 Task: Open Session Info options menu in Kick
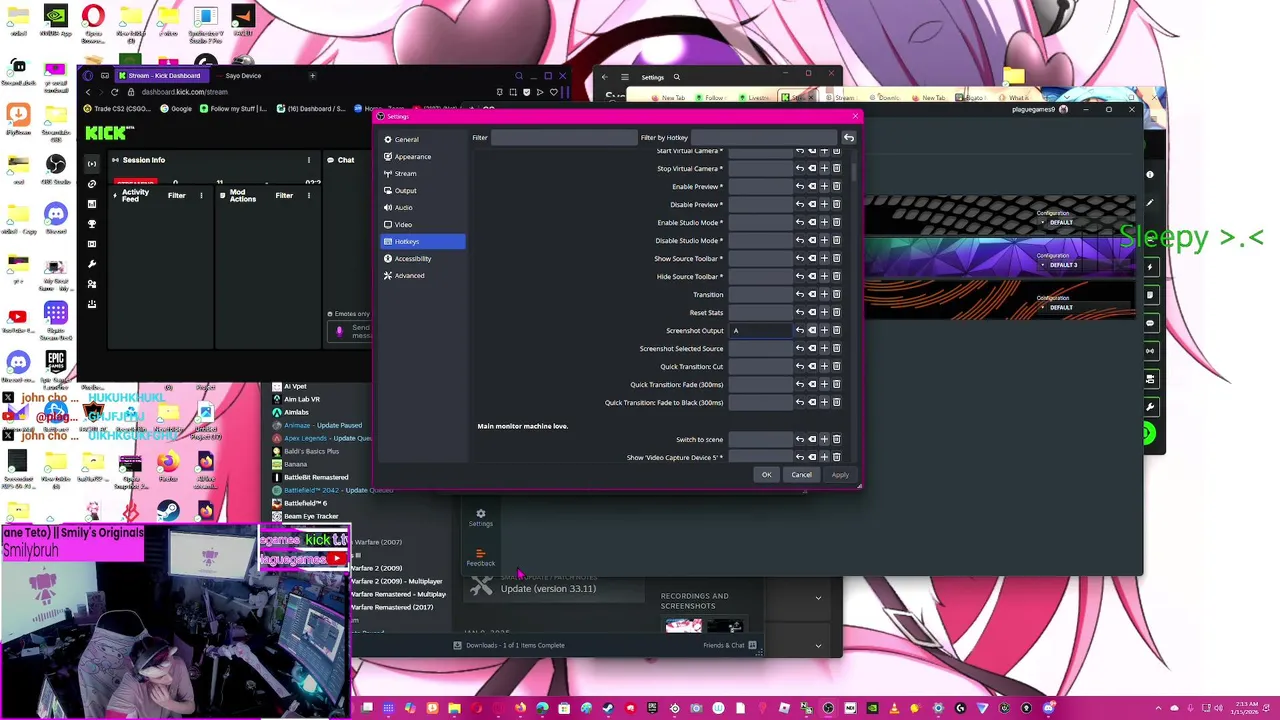pyautogui.click(x=308, y=160)
